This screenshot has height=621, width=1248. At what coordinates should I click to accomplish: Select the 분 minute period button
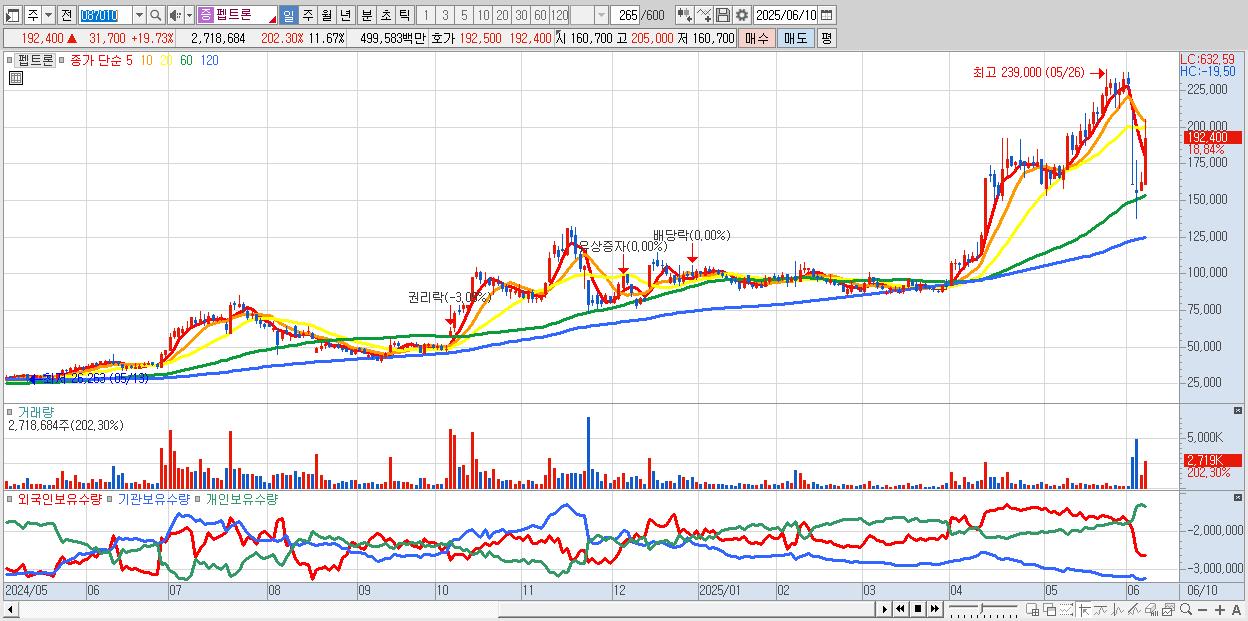click(366, 15)
